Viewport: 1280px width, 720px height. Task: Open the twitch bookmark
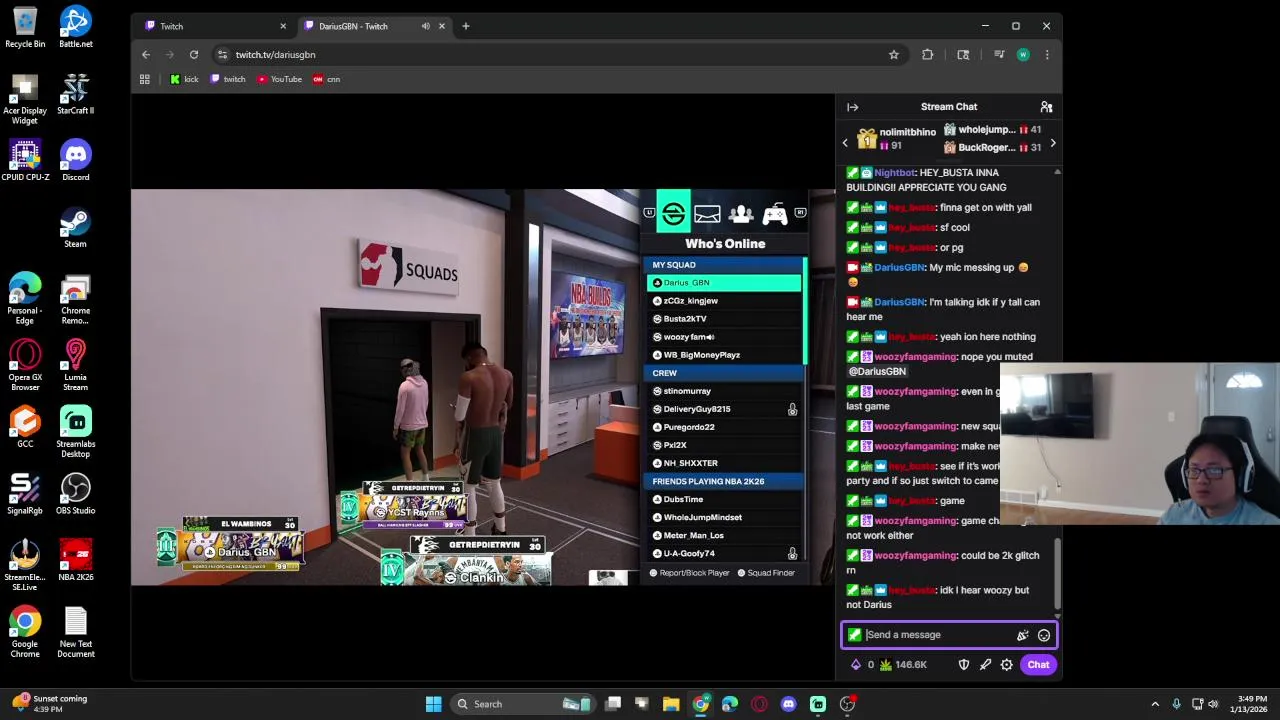(228, 79)
